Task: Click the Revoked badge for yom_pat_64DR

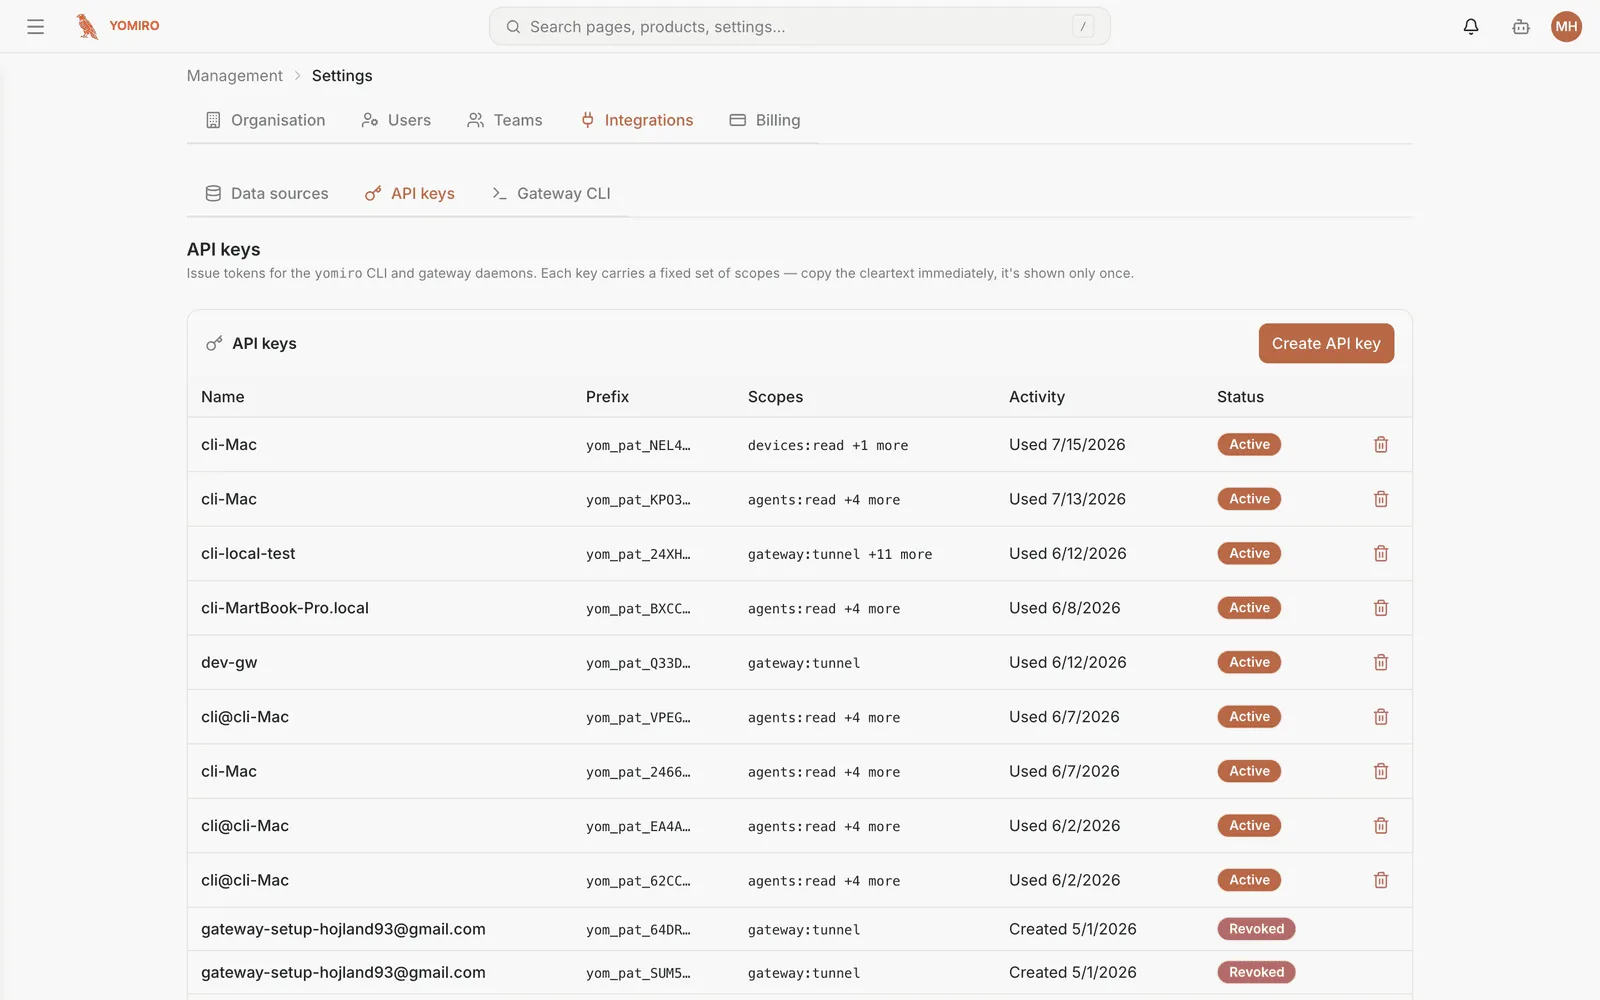Action: 1256,930
